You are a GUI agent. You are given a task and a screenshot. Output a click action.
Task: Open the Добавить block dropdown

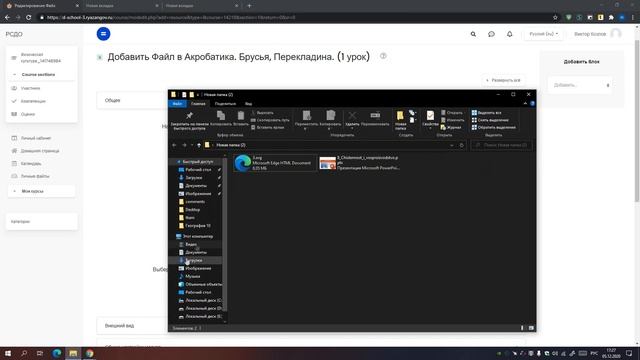pos(581,85)
